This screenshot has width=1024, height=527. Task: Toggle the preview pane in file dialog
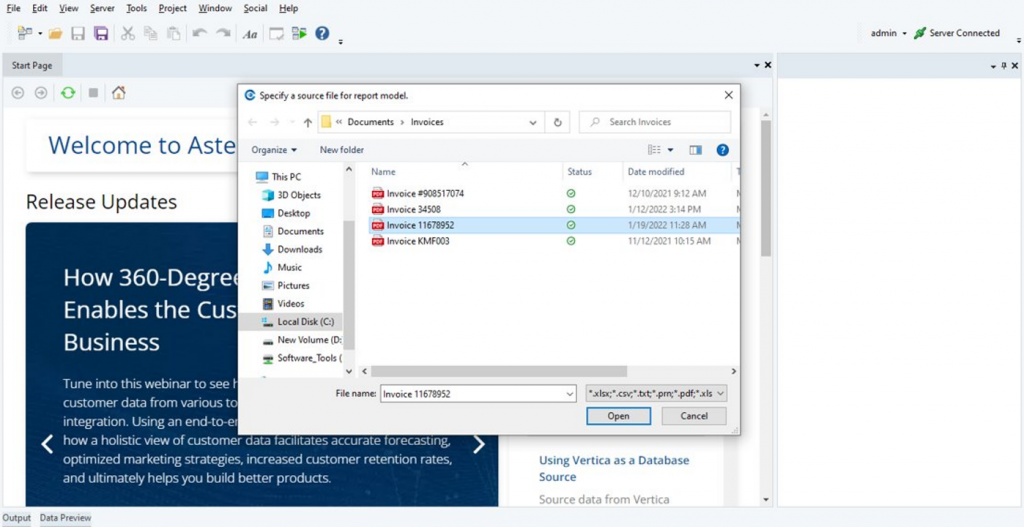[x=697, y=150]
